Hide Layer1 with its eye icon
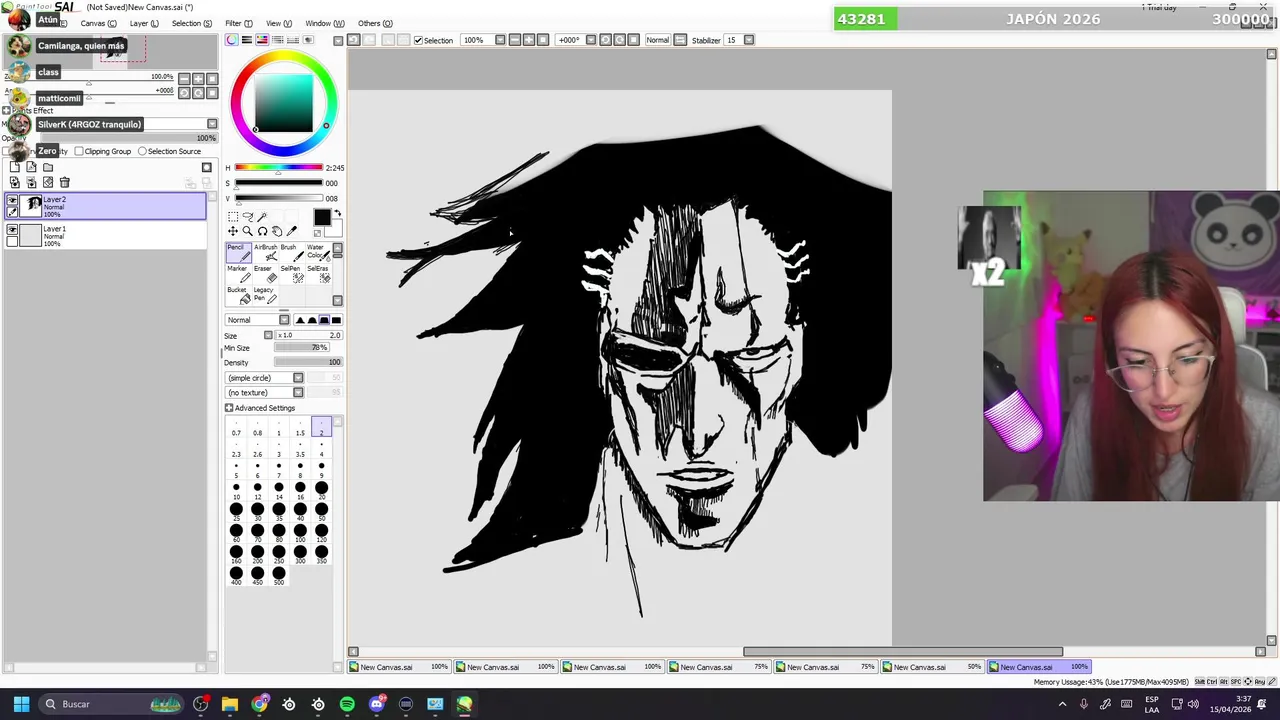The image size is (1280, 720). (x=12, y=229)
